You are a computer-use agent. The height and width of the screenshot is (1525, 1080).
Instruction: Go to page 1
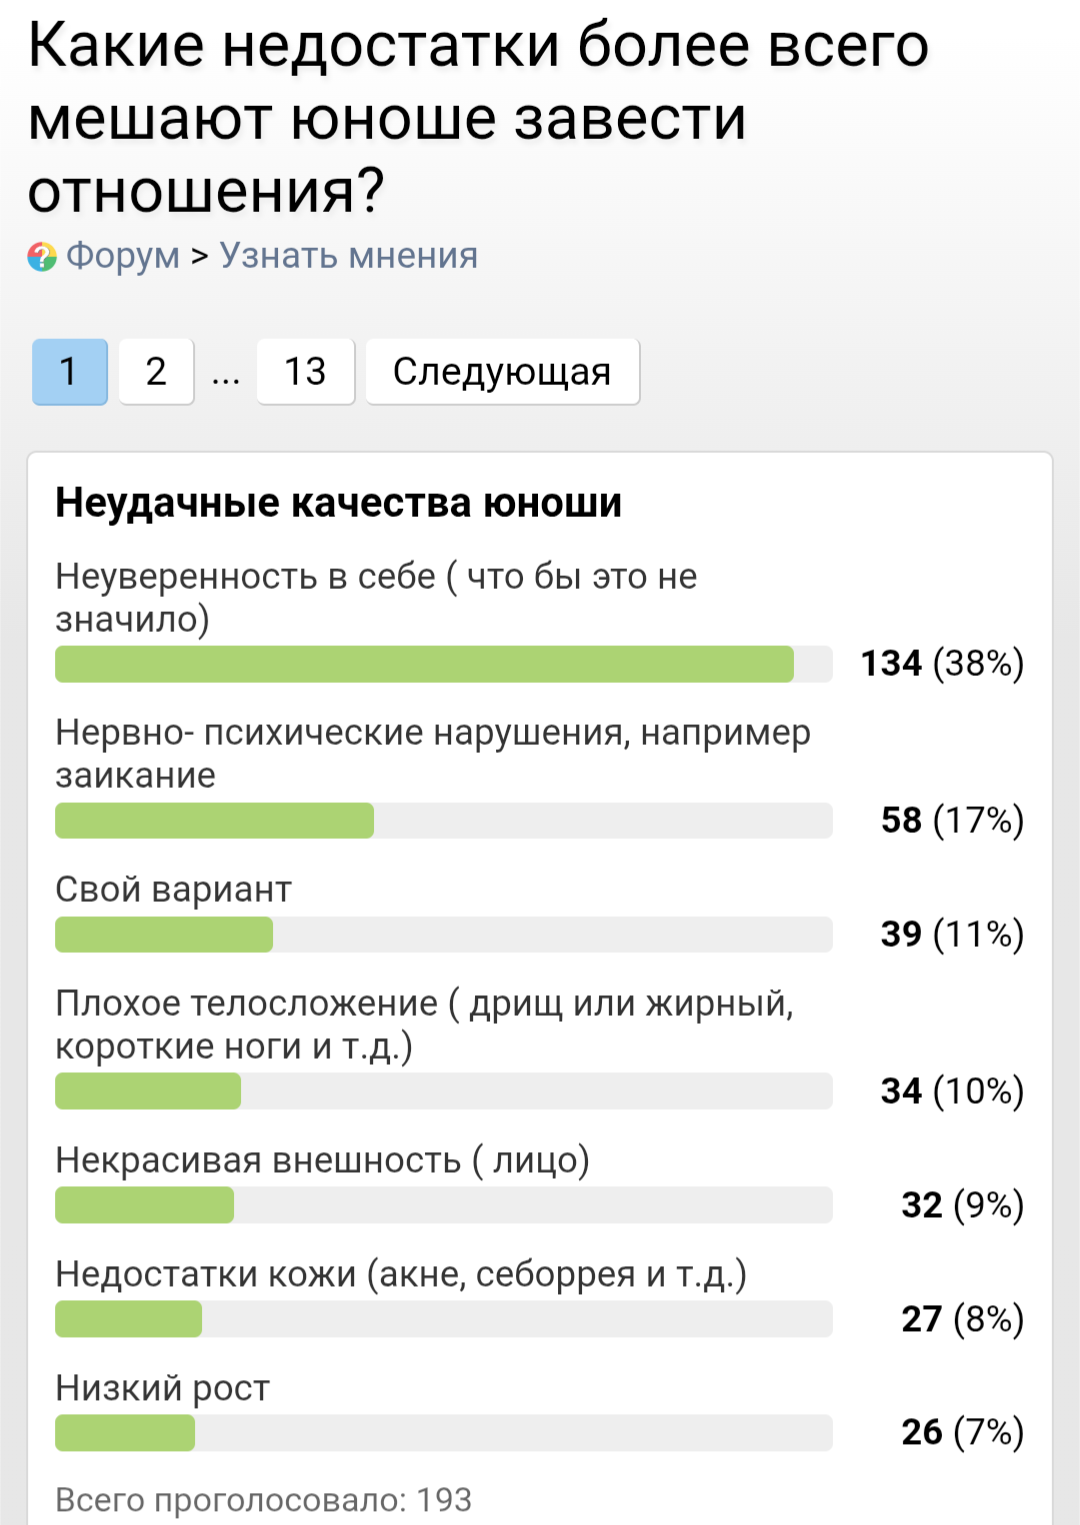(69, 372)
